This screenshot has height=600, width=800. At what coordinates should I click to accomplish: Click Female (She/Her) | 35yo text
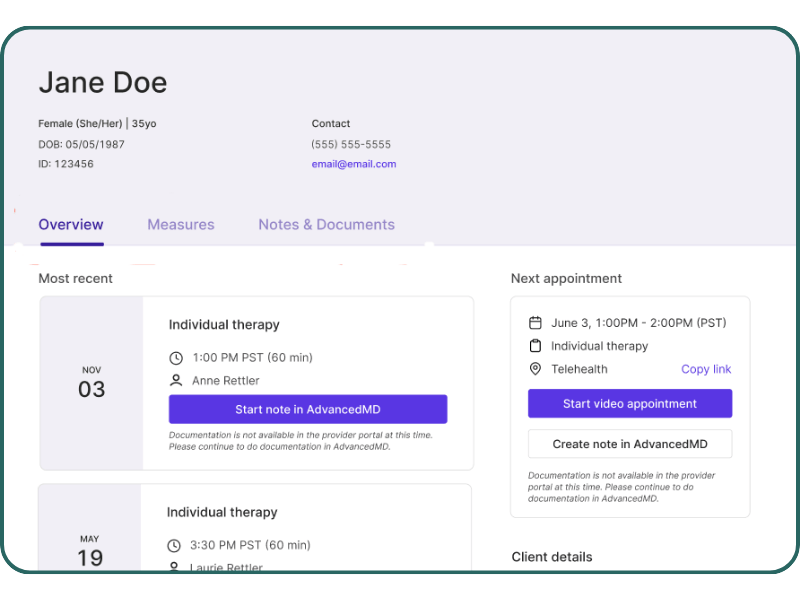(x=97, y=123)
